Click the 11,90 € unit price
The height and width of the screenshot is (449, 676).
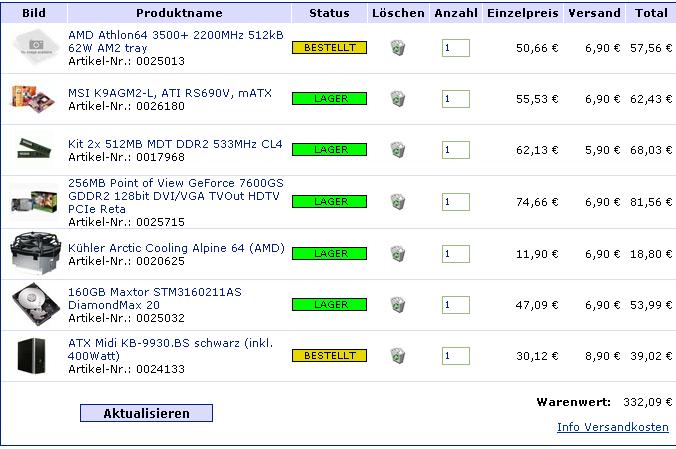tap(537, 254)
